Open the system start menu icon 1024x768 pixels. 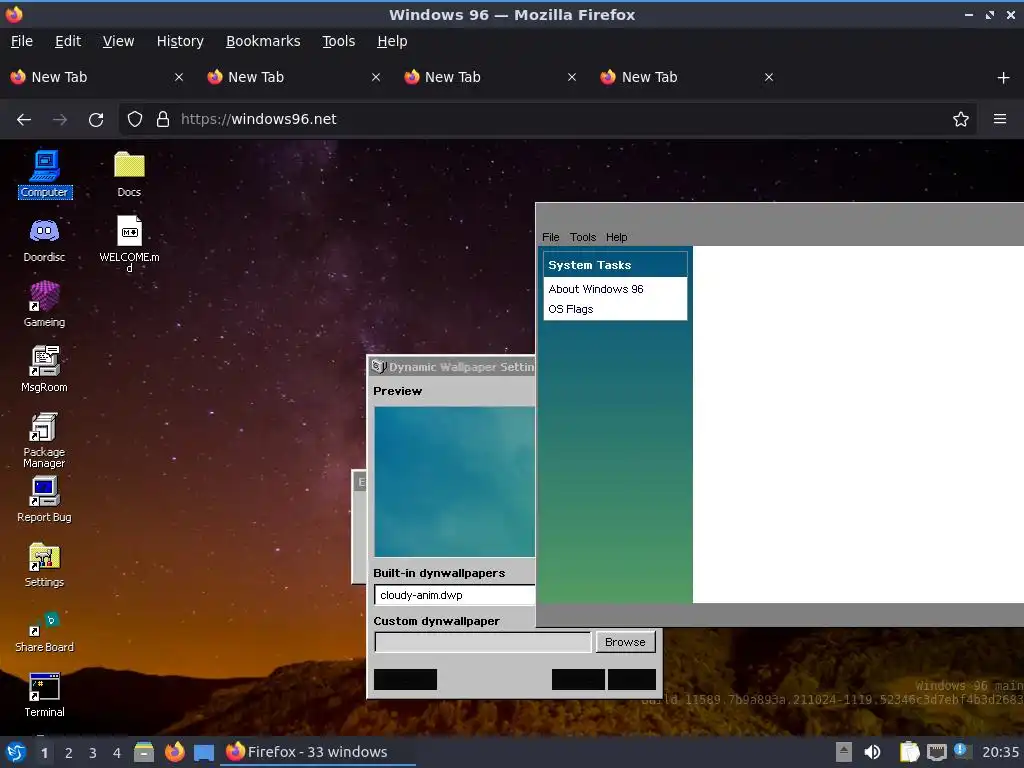click(16, 752)
